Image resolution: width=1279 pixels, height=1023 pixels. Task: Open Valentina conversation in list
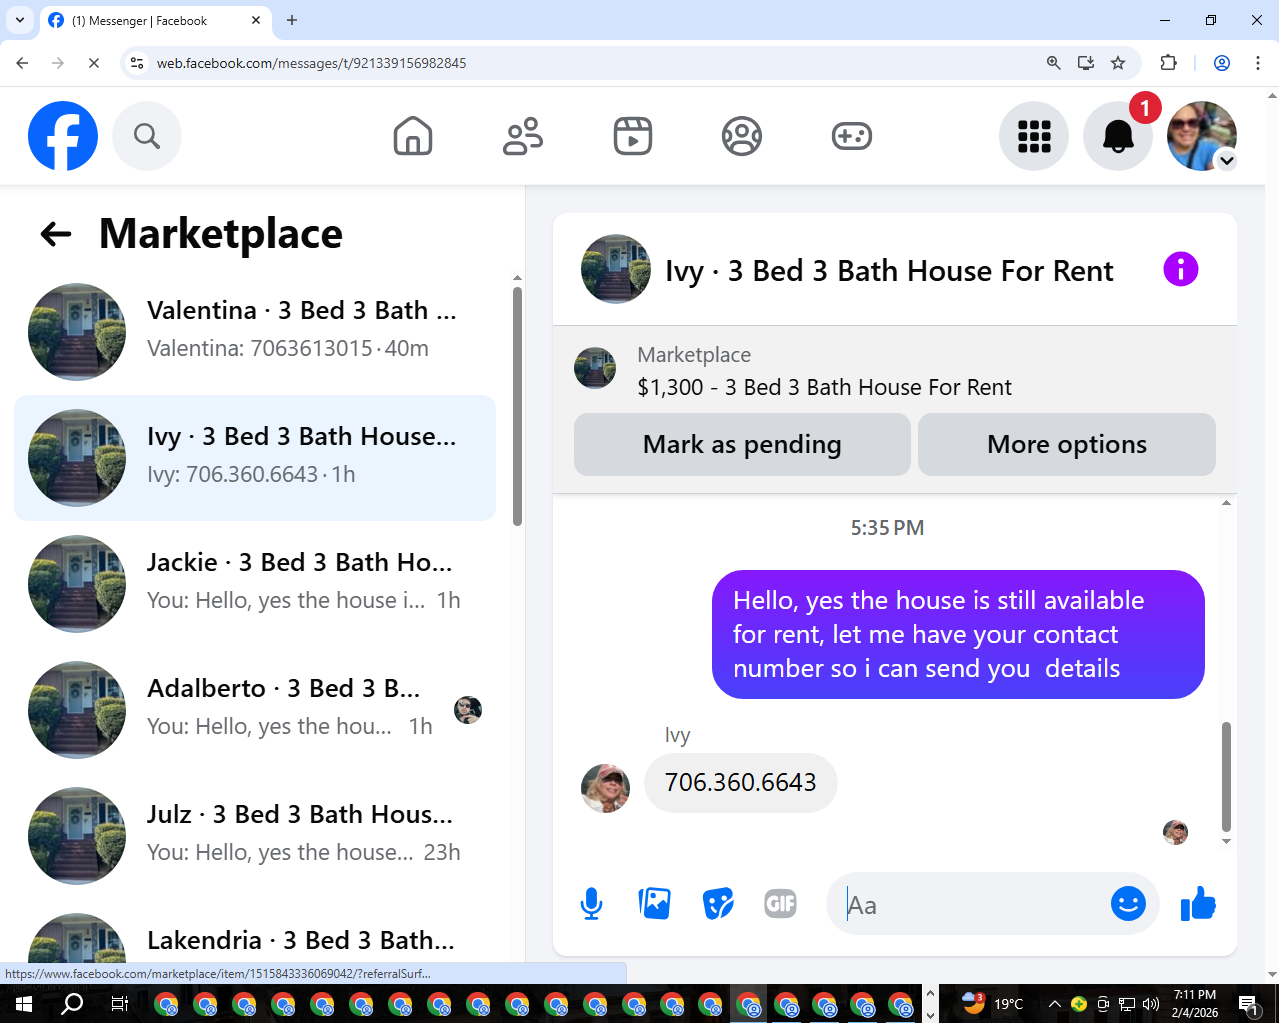(x=255, y=332)
